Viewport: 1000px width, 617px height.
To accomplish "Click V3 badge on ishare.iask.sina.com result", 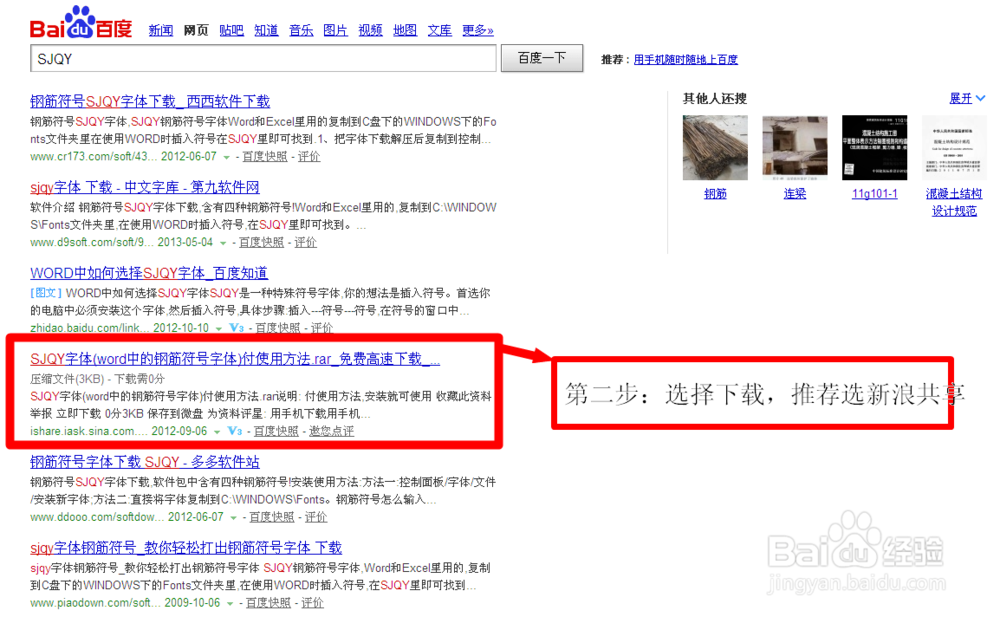I will coord(235,431).
